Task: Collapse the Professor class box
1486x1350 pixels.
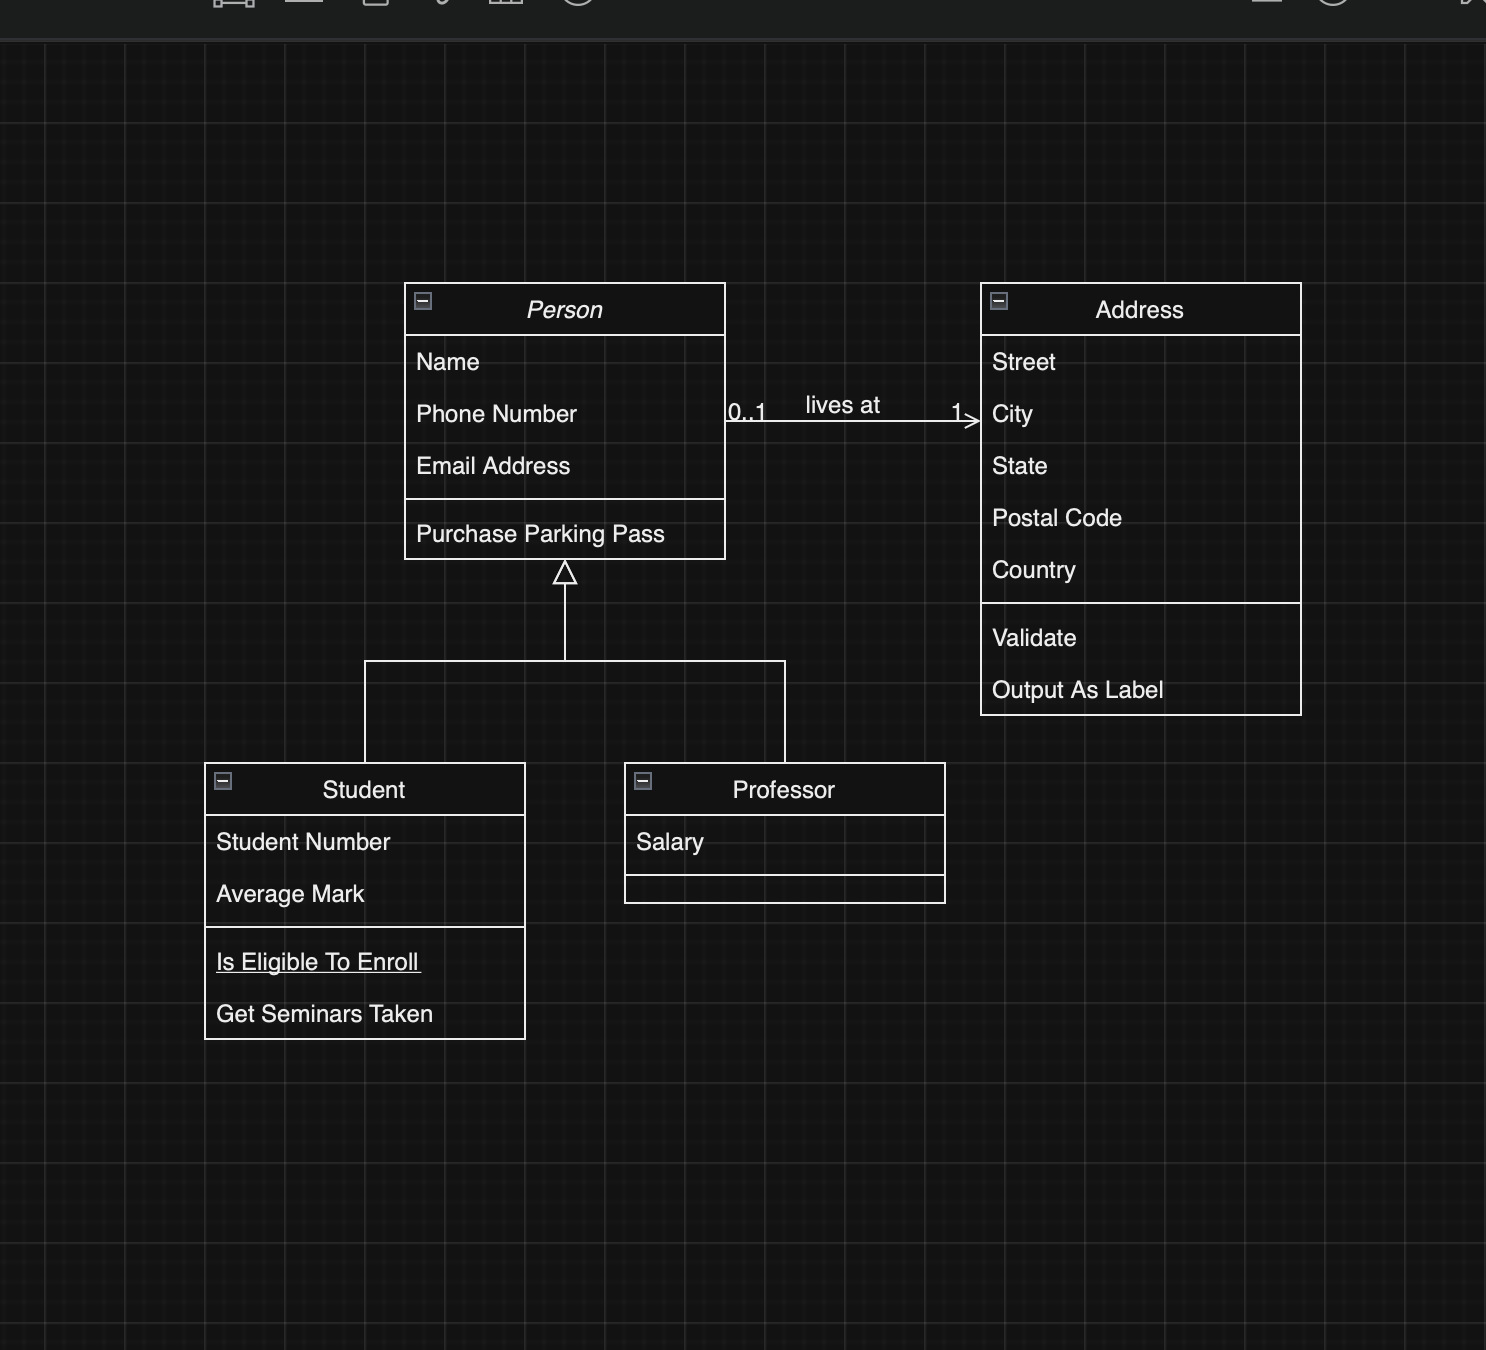Action: coord(643,781)
